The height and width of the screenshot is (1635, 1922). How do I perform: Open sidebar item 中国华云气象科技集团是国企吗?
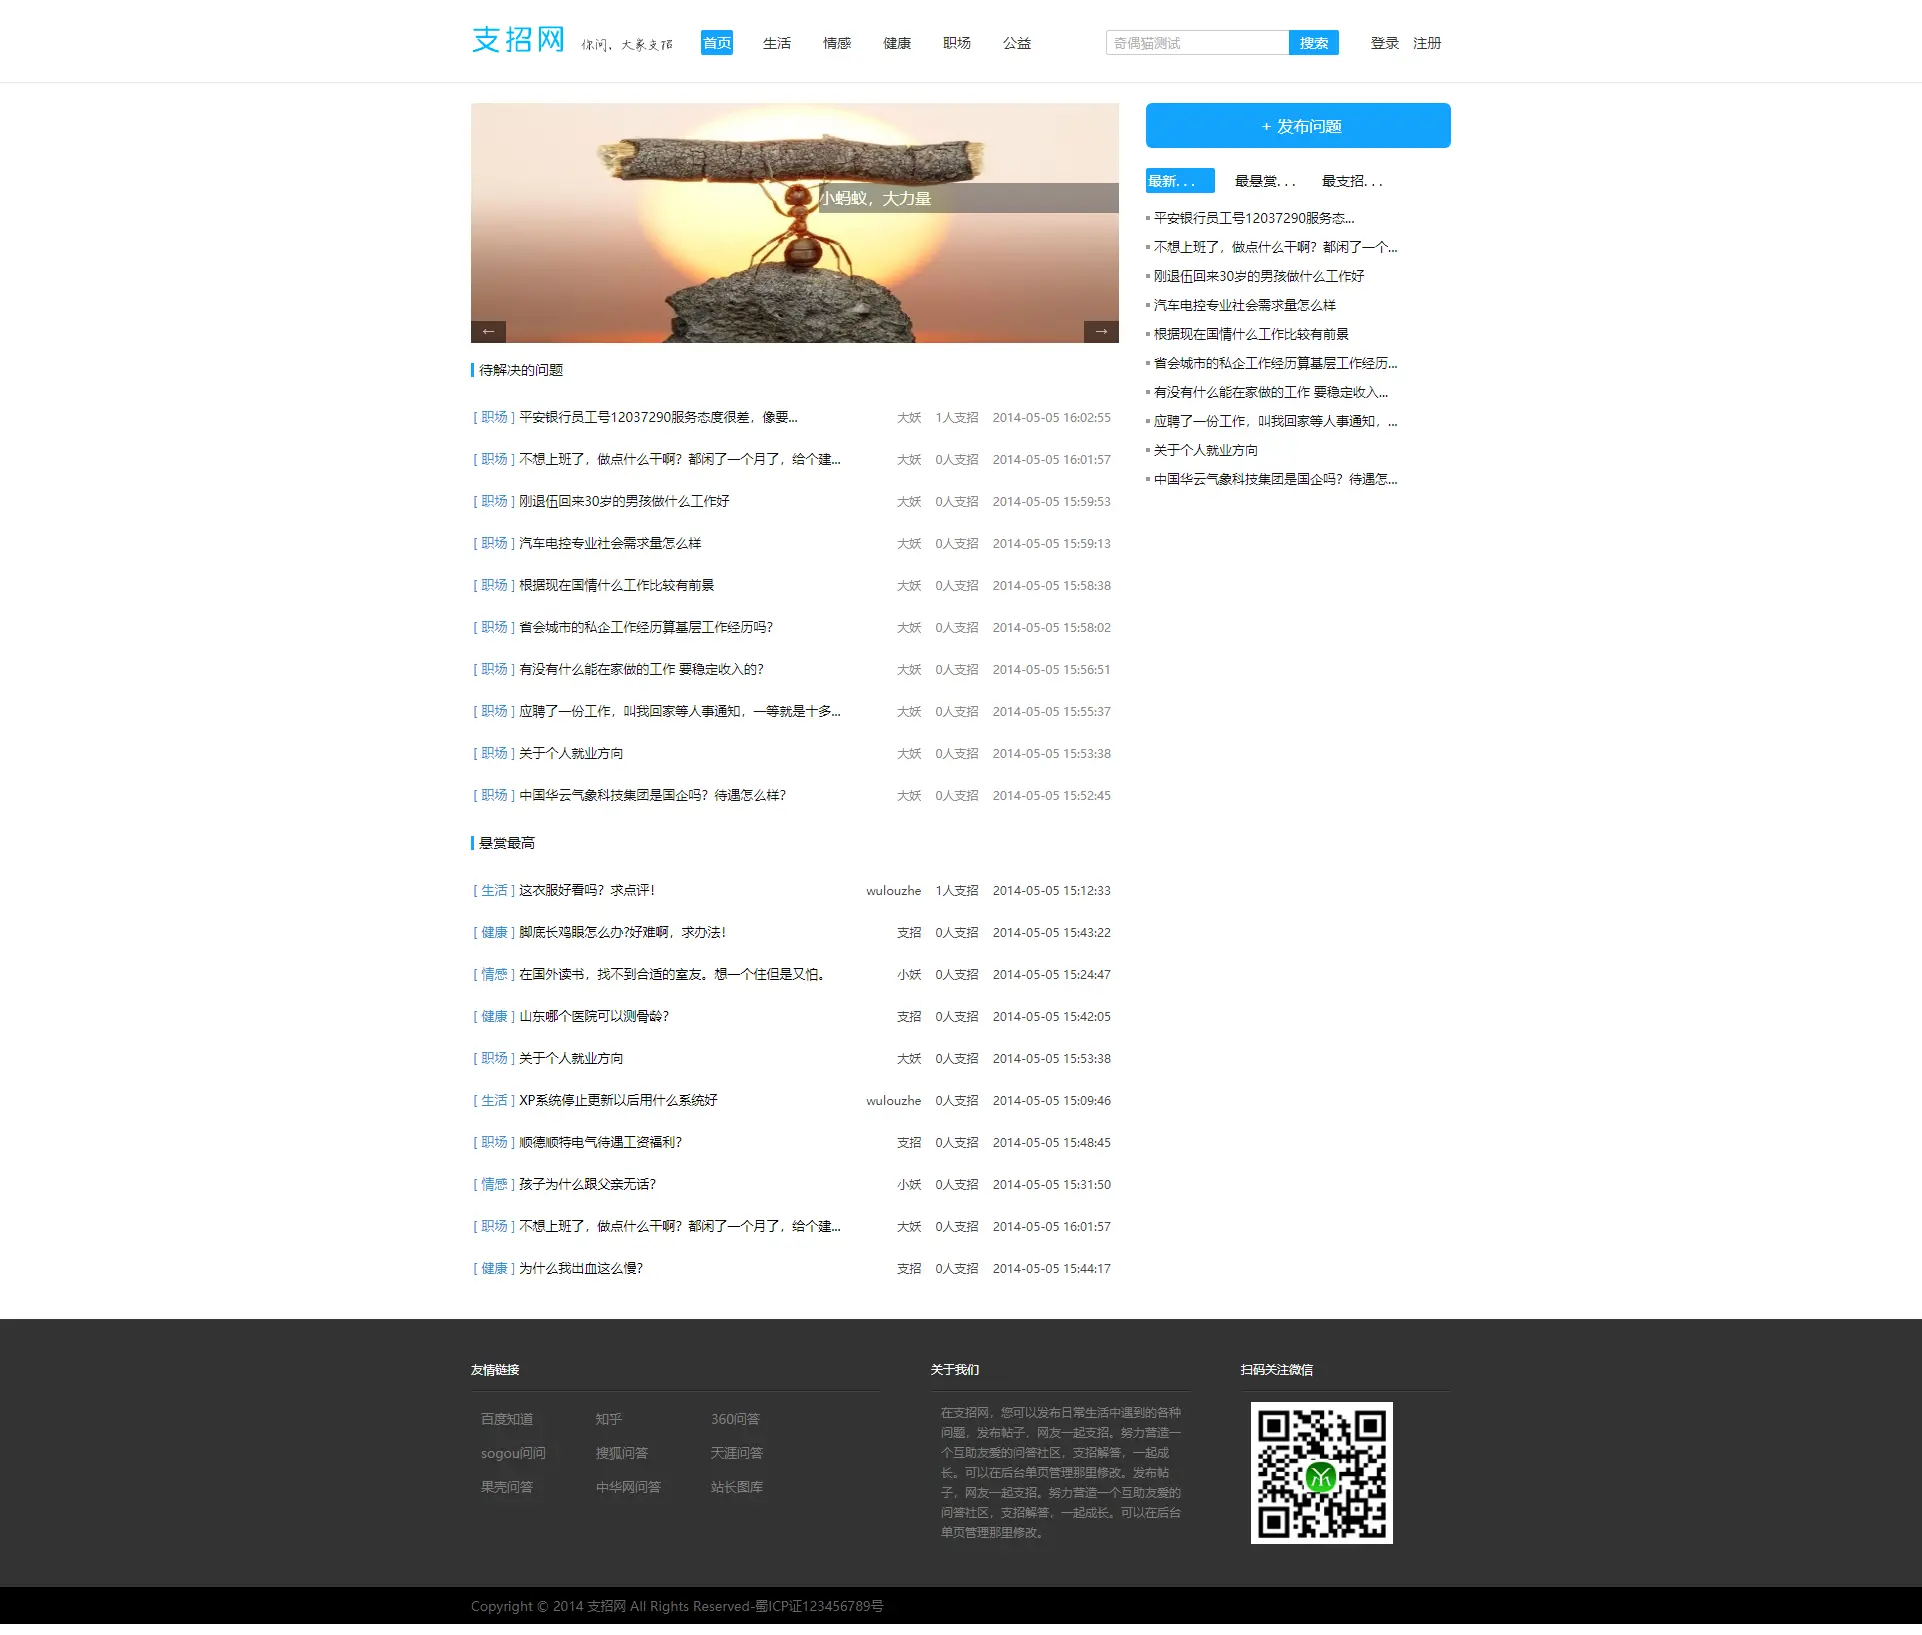(x=1276, y=479)
